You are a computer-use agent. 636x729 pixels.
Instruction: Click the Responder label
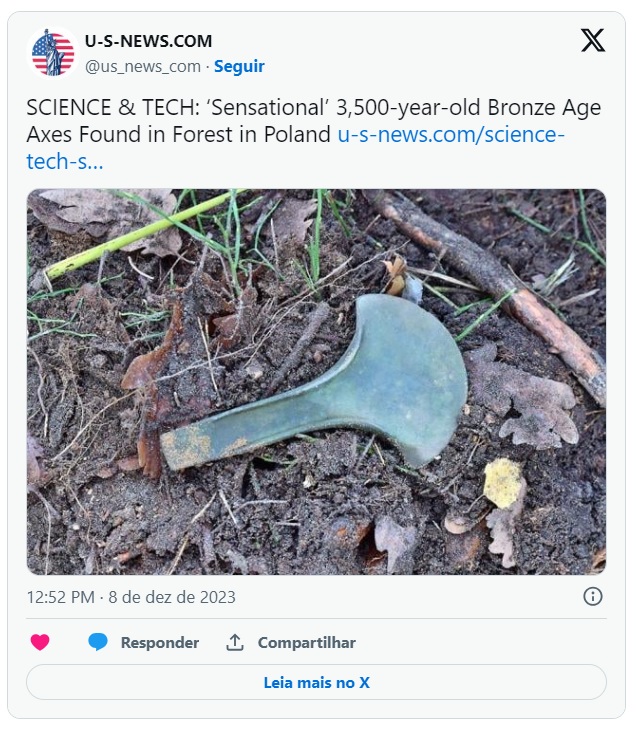coord(160,642)
